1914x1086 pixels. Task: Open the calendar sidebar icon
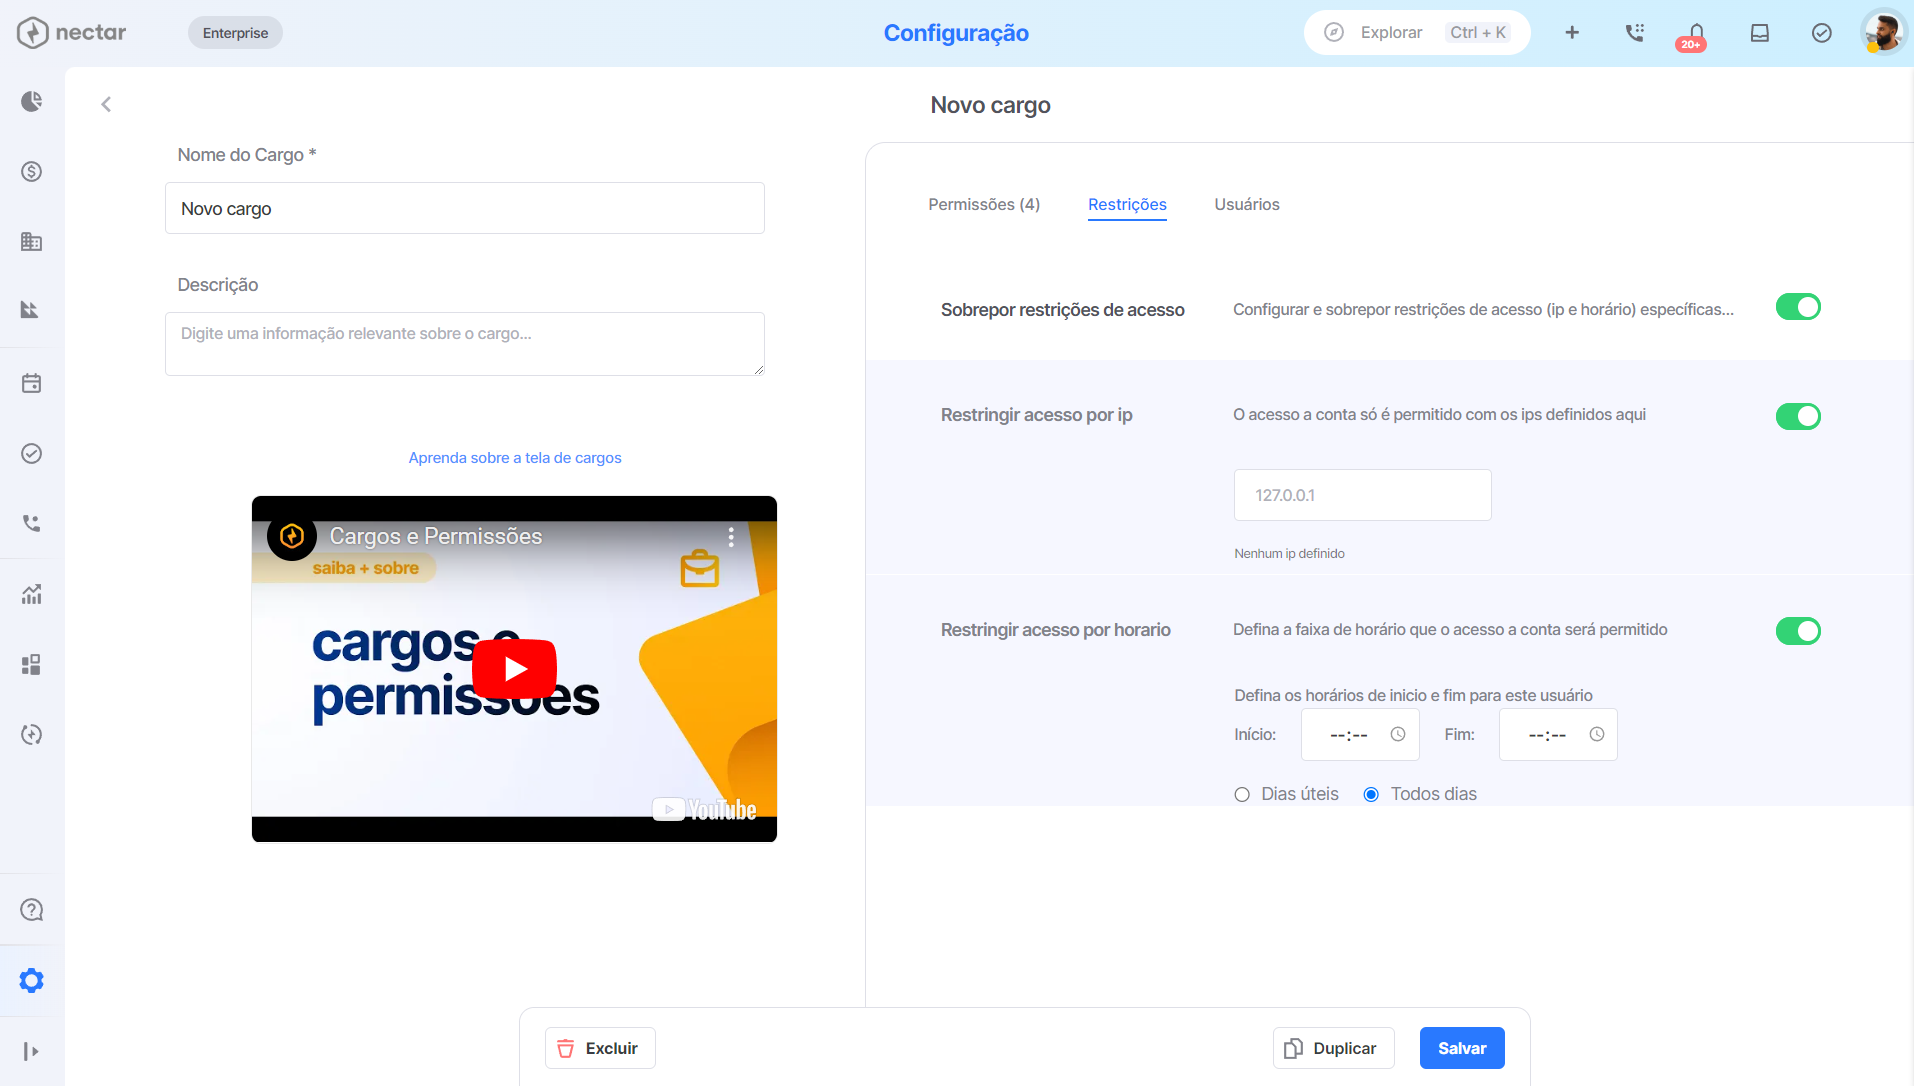click(x=32, y=383)
